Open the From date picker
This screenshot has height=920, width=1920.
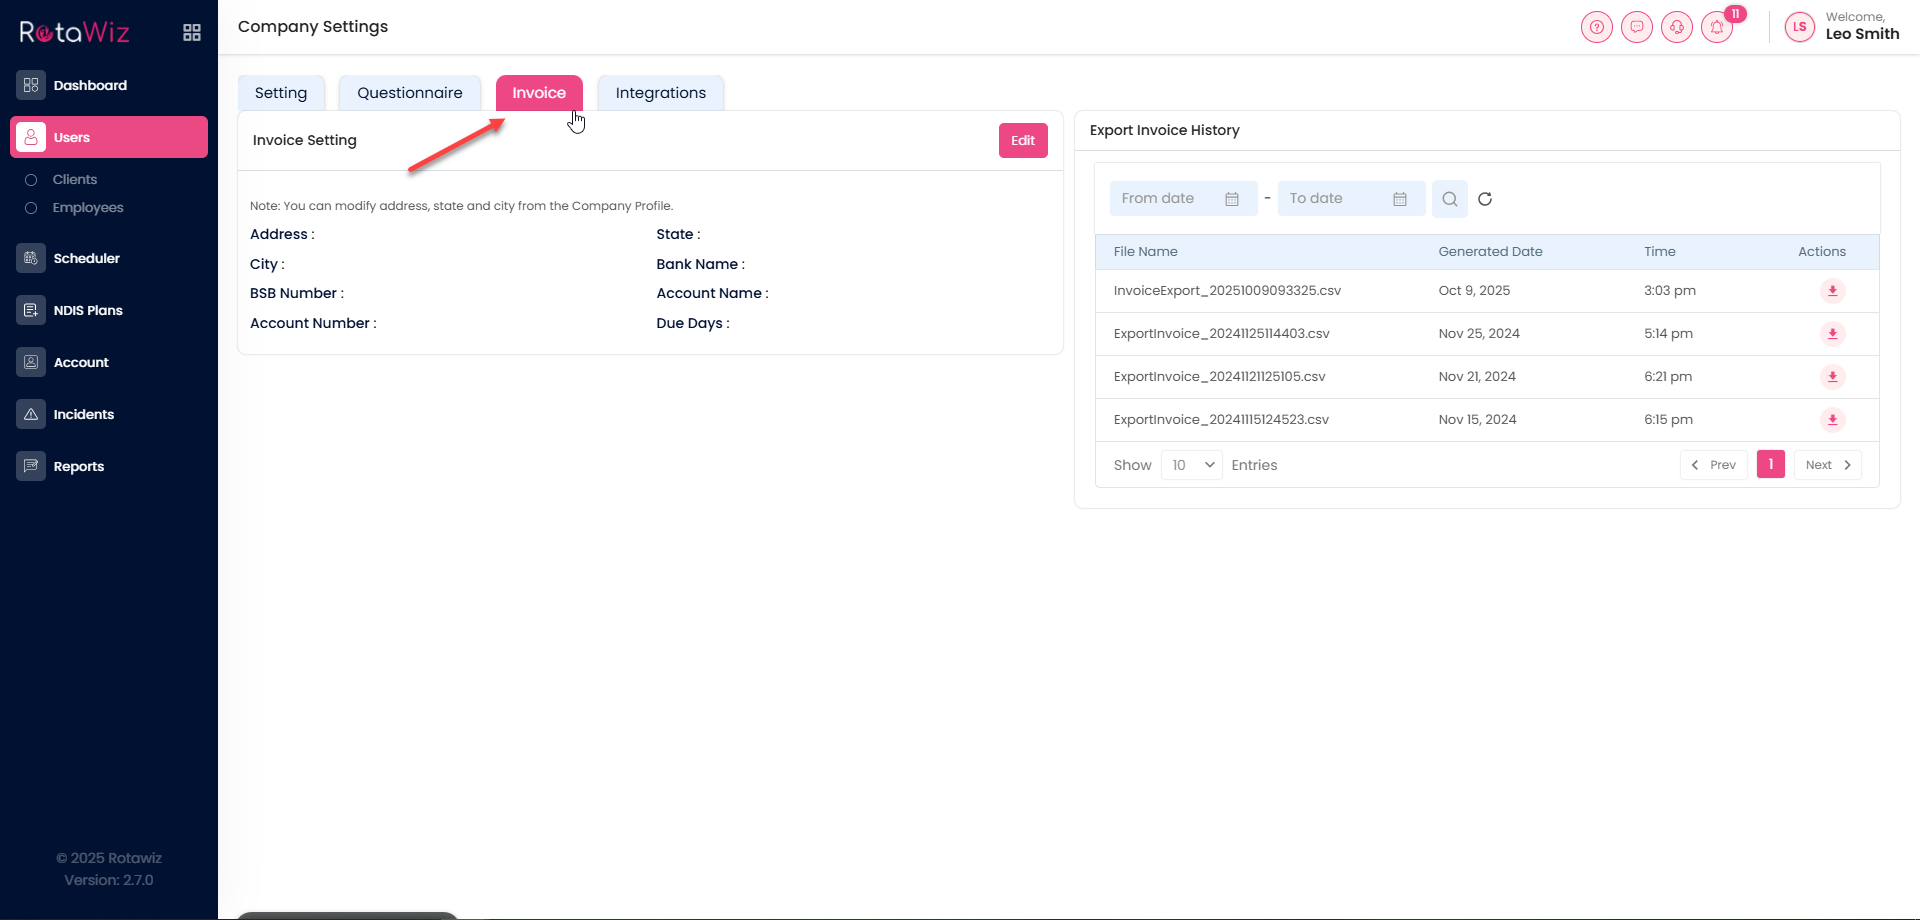coord(1182,199)
